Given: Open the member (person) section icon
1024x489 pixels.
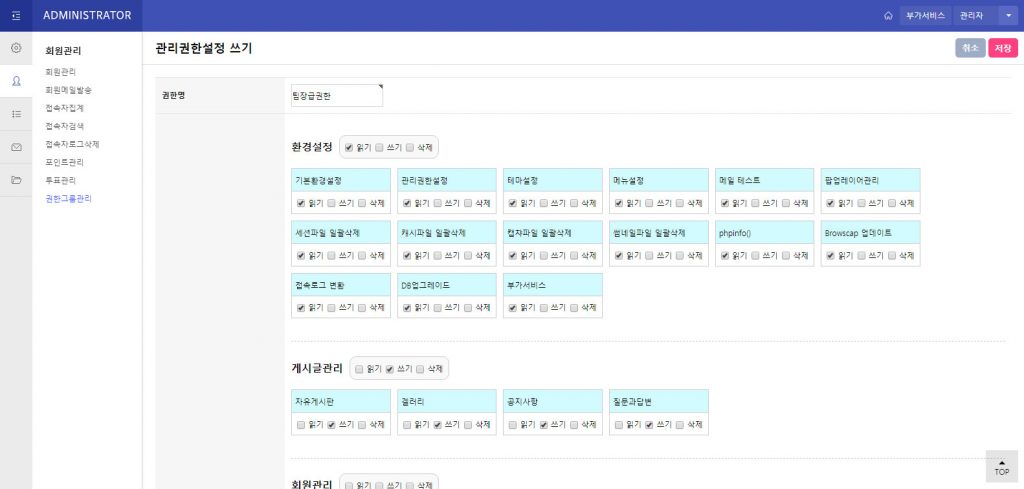Looking at the screenshot, I should tap(16, 81).
